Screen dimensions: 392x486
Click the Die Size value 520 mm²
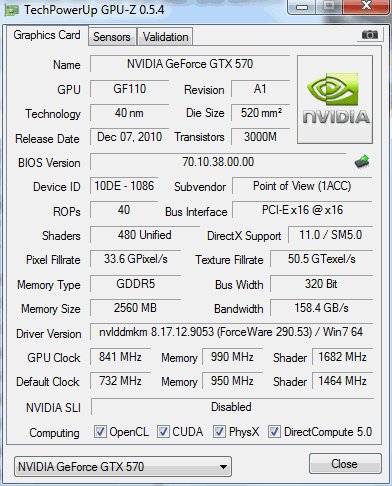pos(260,113)
